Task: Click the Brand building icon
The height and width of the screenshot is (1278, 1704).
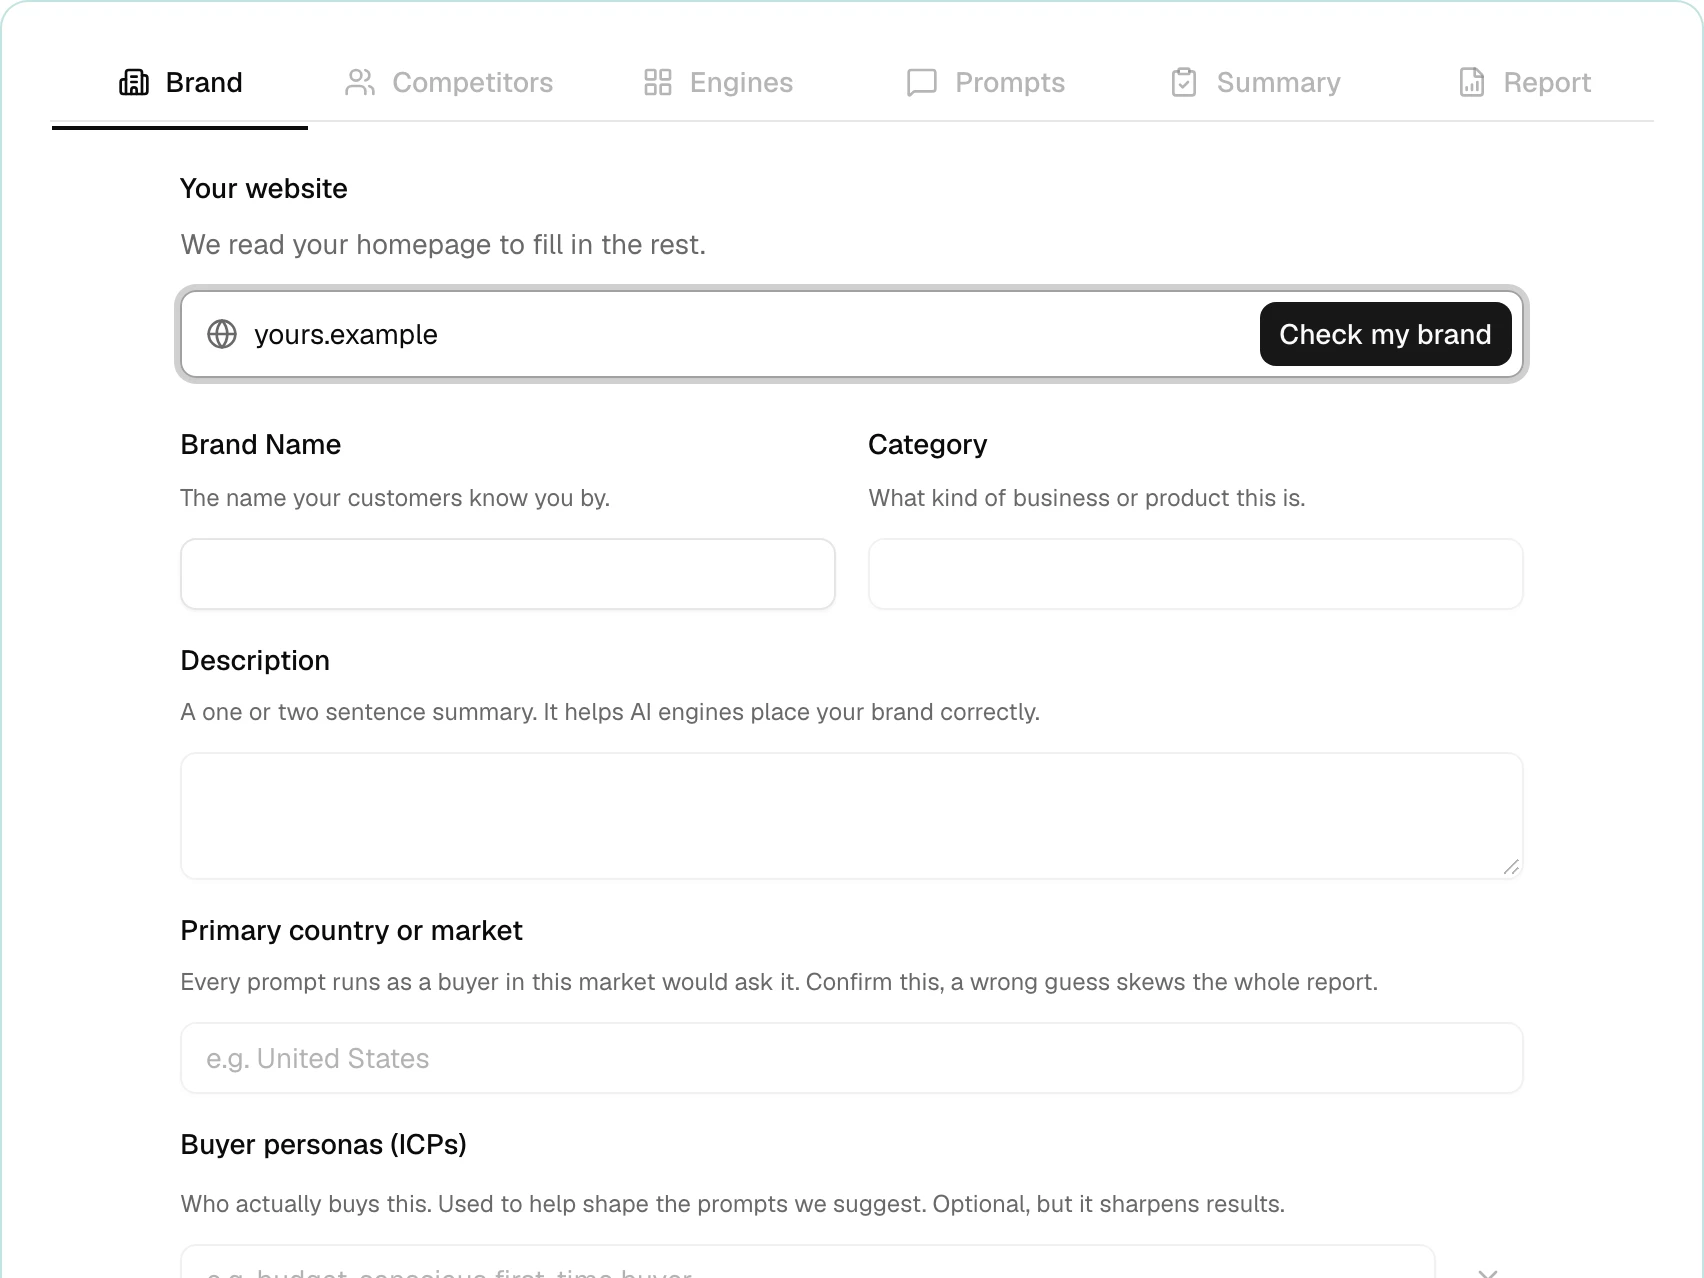Action: [x=134, y=82]
